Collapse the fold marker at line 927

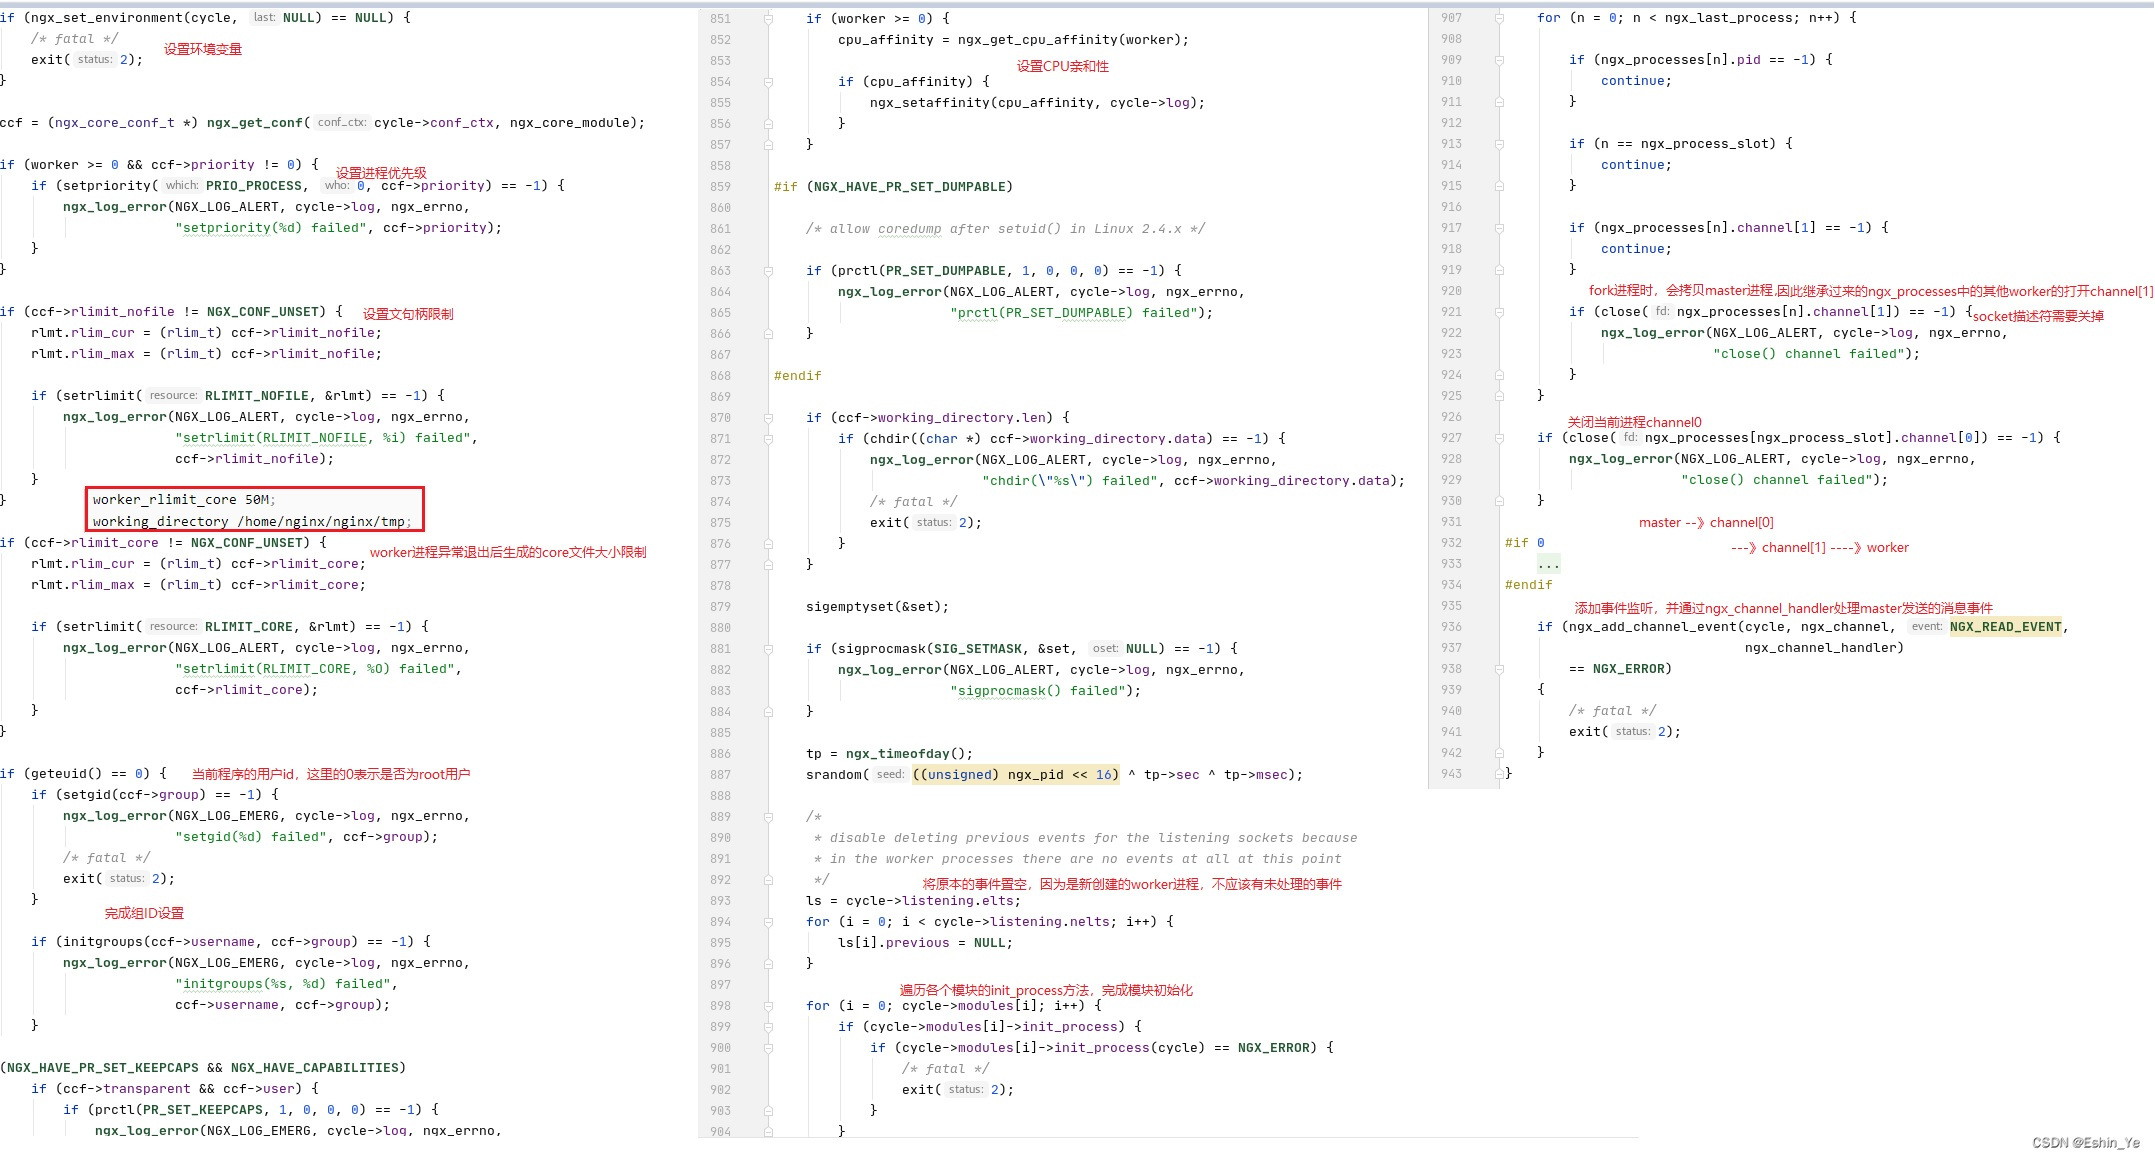[x=1499, y=438]
